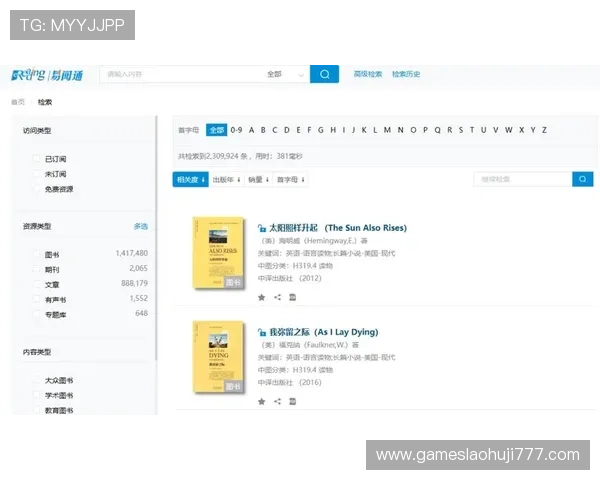Viewport: 600px width, 480px height.
Task: Share The Sun Also Rises
Action: point(277,297)
